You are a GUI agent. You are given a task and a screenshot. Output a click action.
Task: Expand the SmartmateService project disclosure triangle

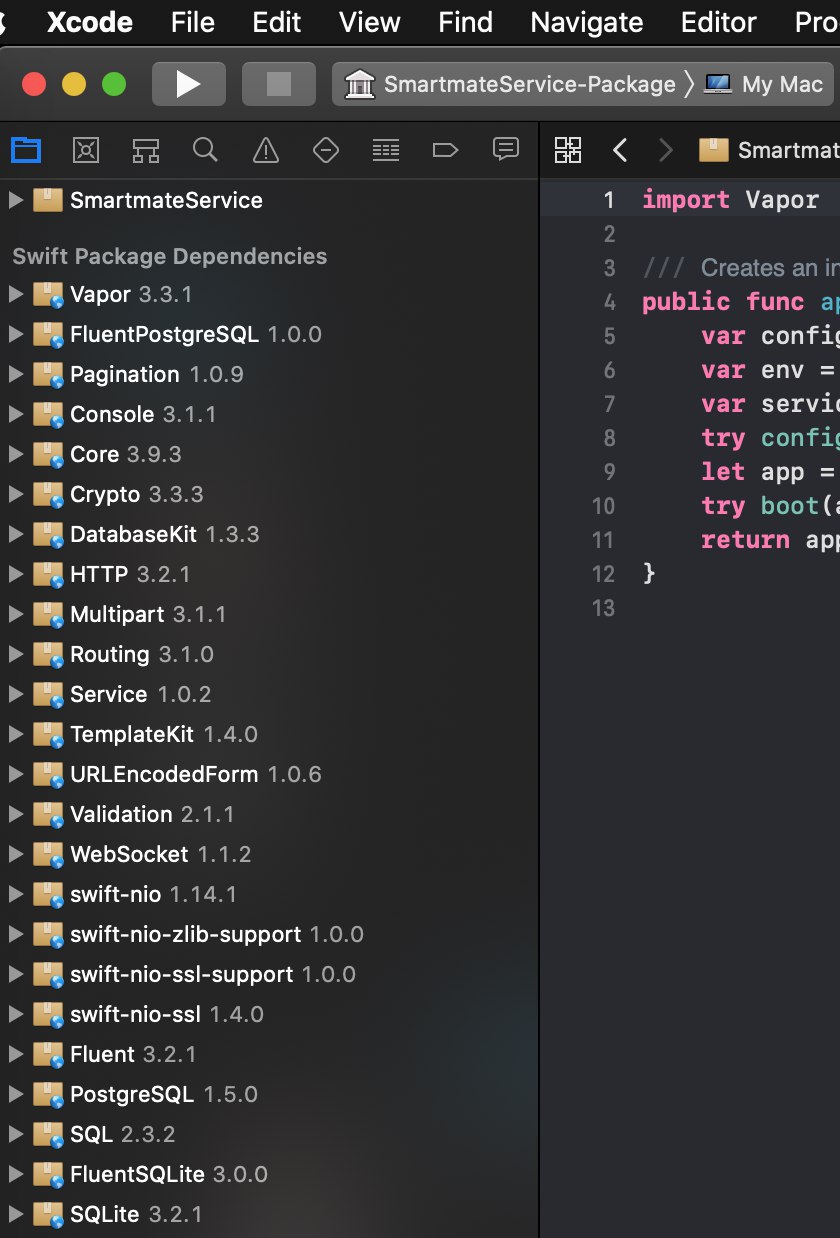point(15,200)
